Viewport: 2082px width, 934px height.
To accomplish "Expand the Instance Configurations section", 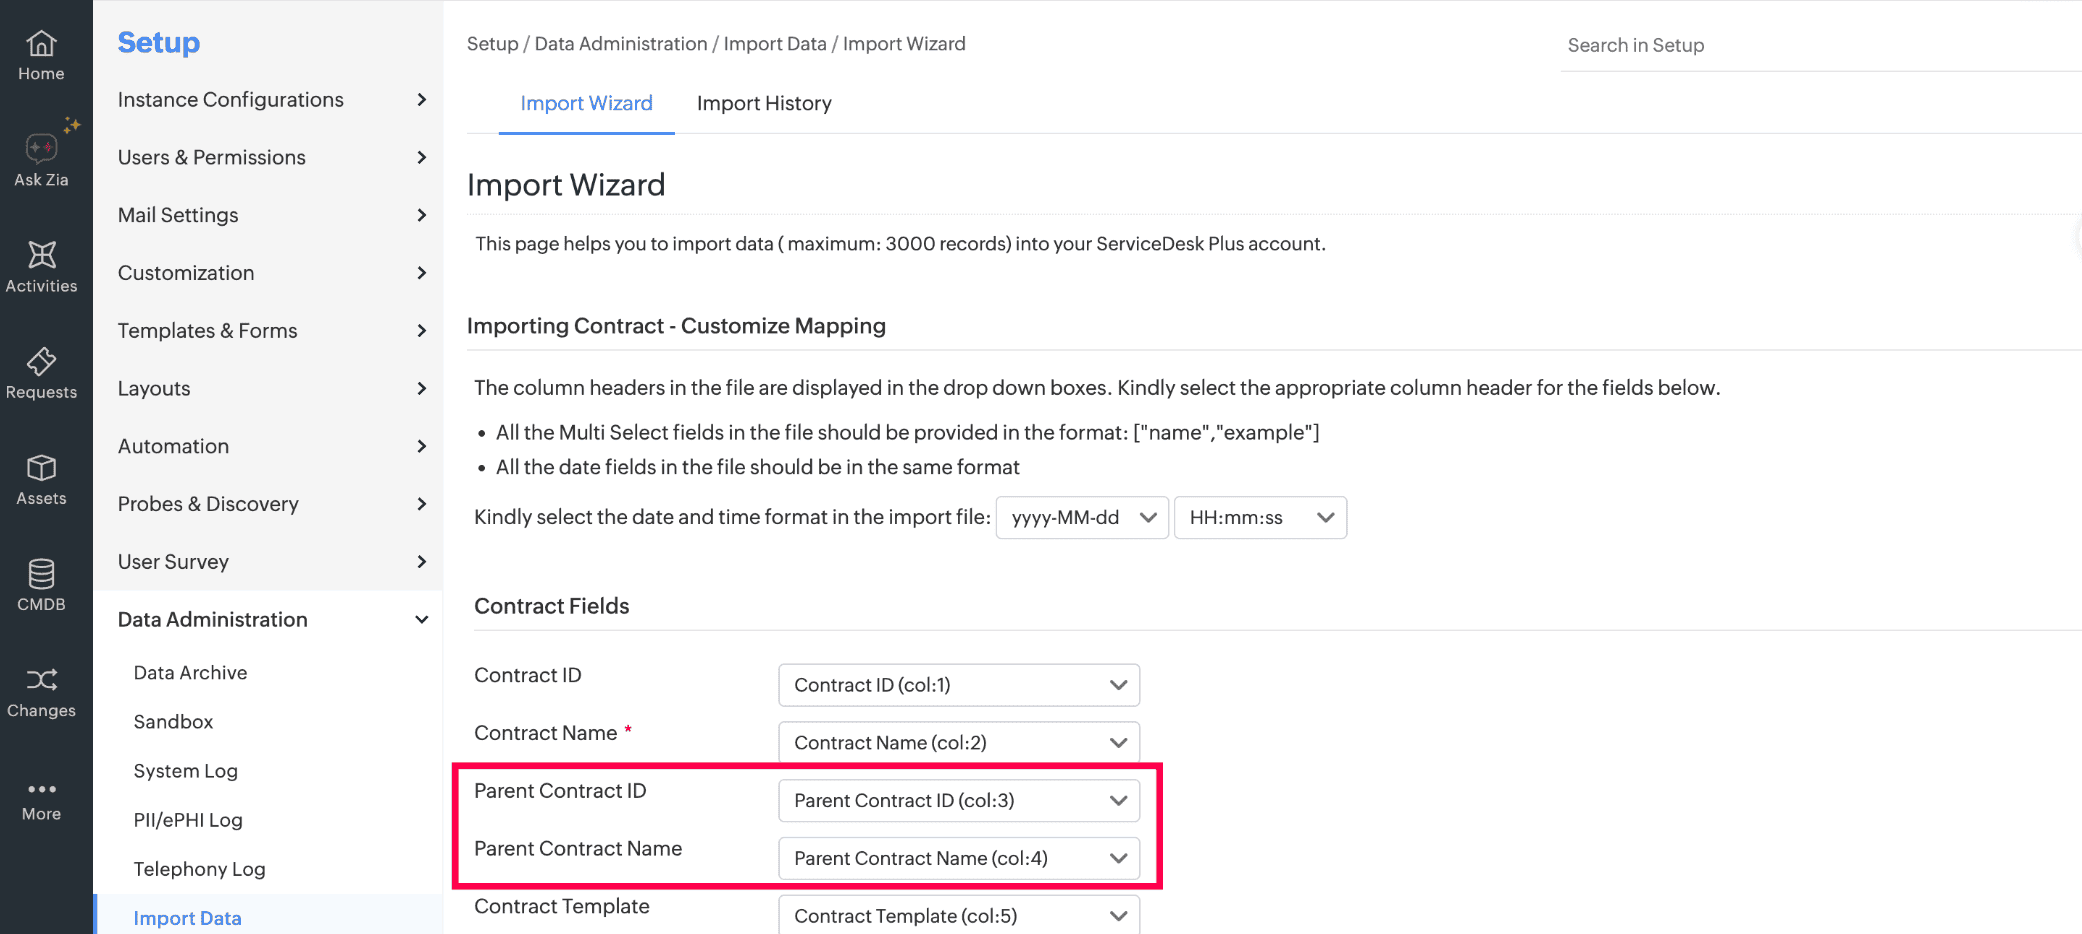I will (x=270, y=100).
